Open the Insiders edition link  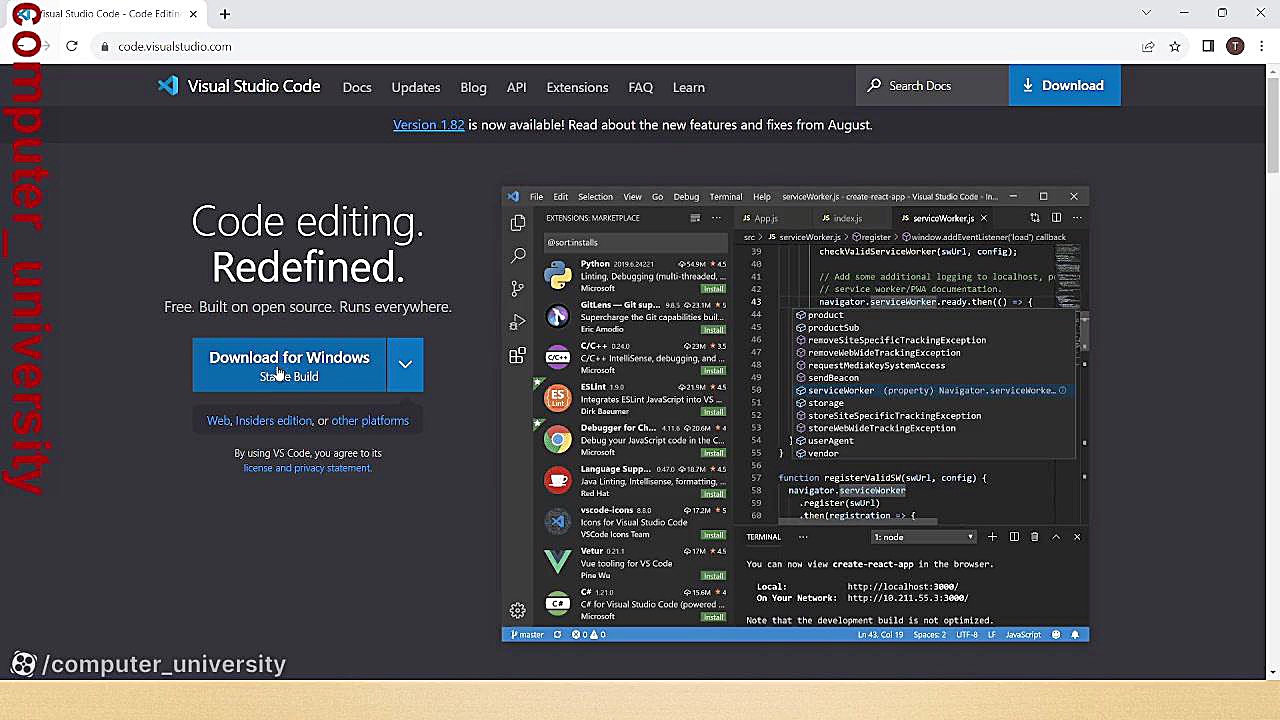click(x=273, y=421)
